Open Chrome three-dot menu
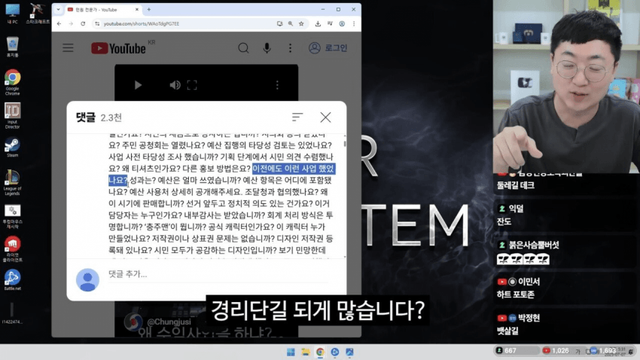This screenshot has height=360, width=640. pos(354,24)
